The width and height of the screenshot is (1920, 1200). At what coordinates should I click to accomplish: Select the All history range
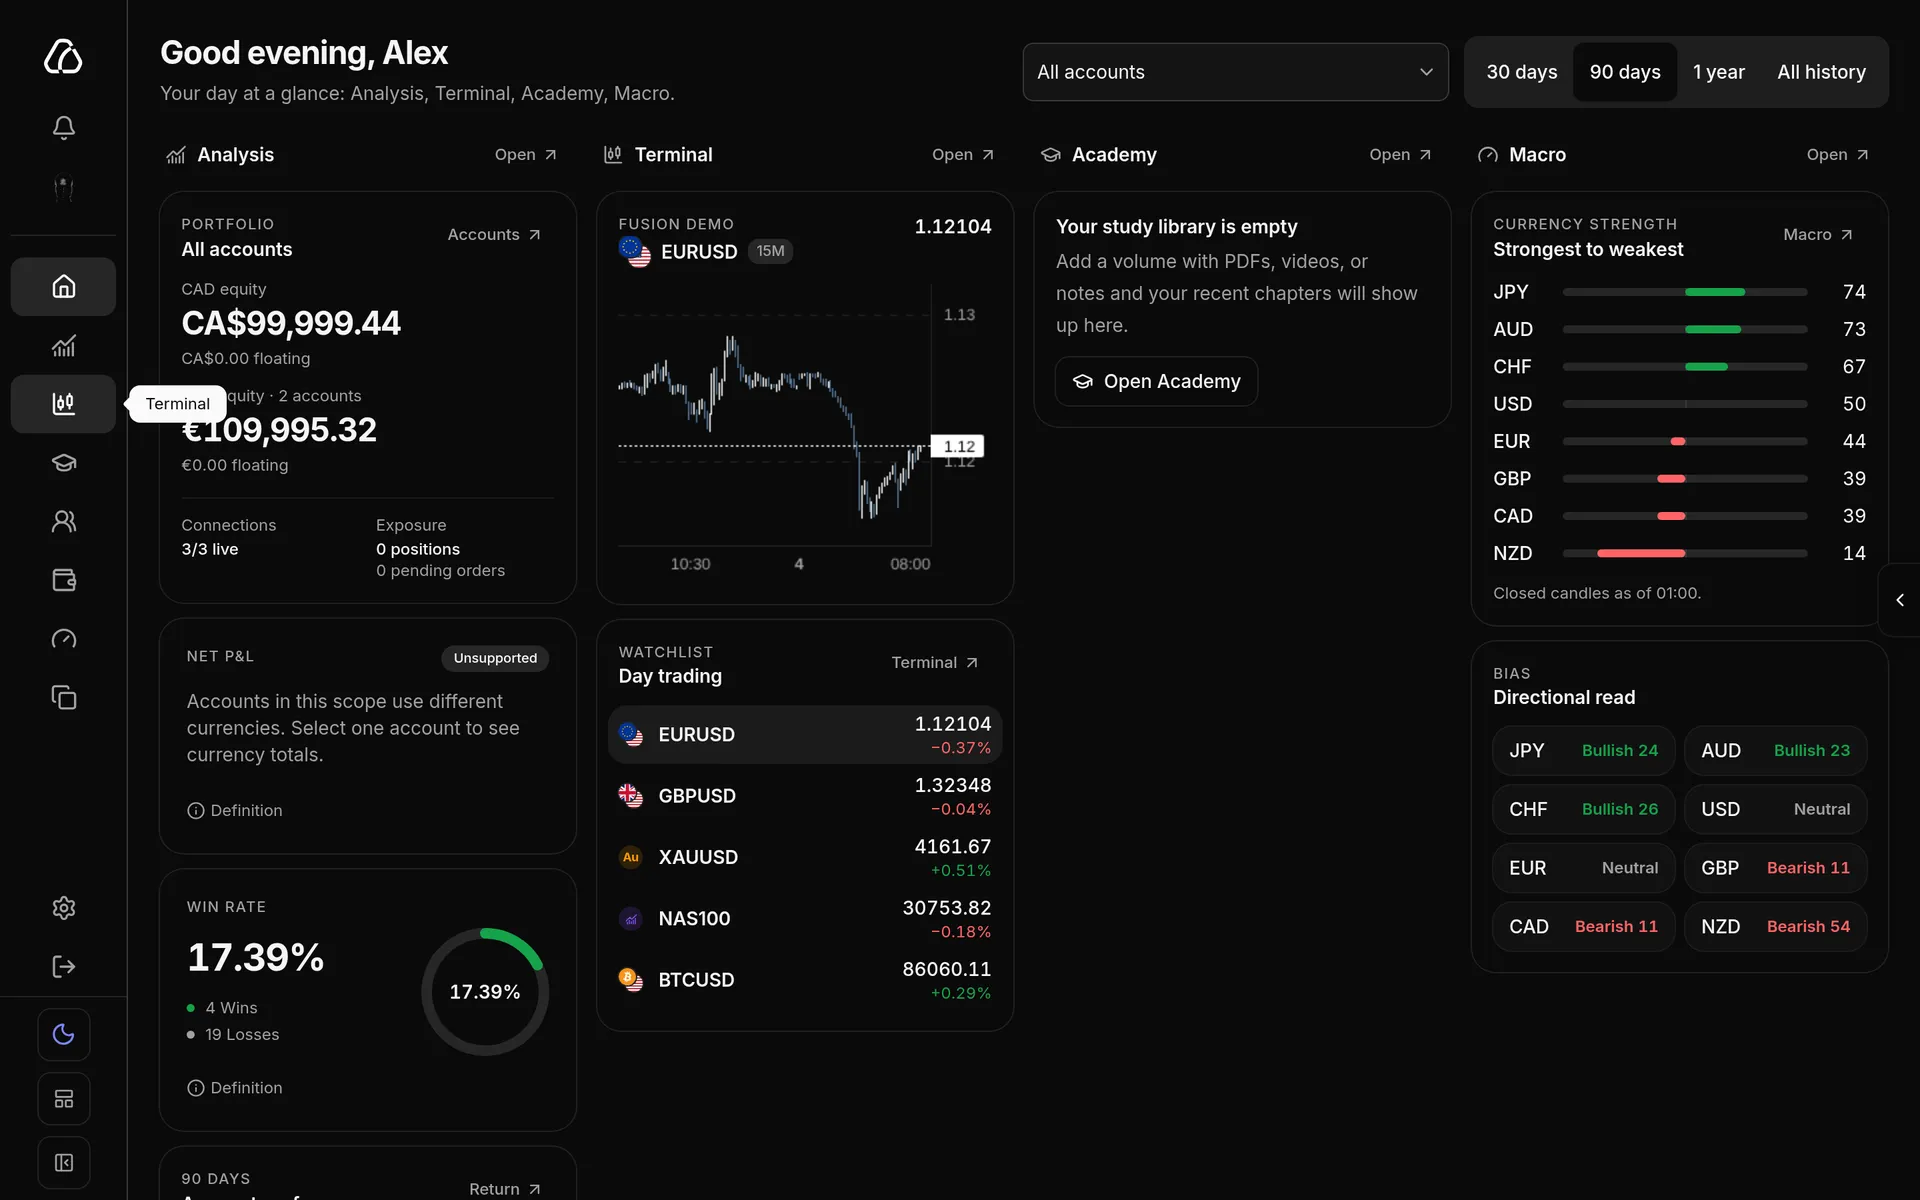coord(1821,72)
